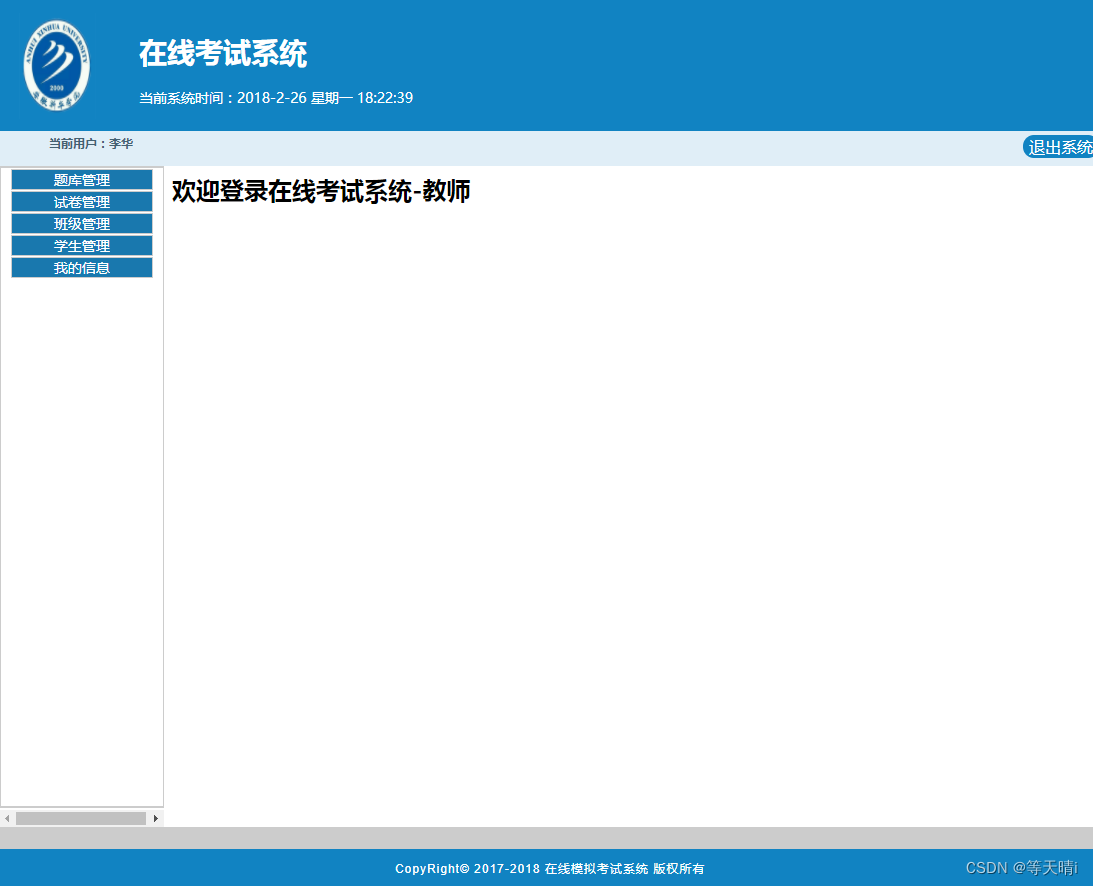Viewport: 1093px width, 886px height.
Task: Click the left arrow of the horizontal scrollbar
Action: [8, 817]
